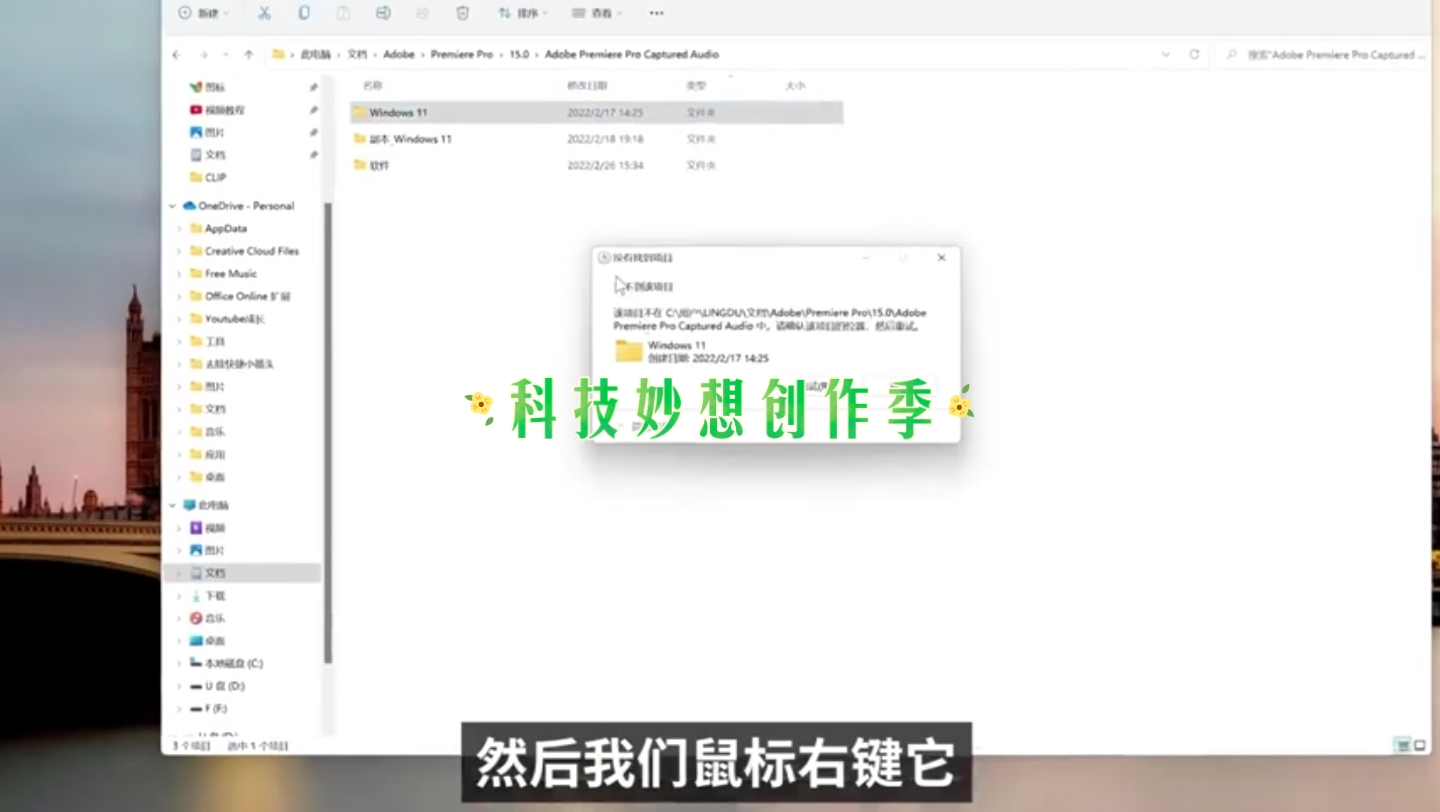The image size is (1440, 812).
Task: Click Adobe in the address breadcrumb
Action: click(399, 54)
